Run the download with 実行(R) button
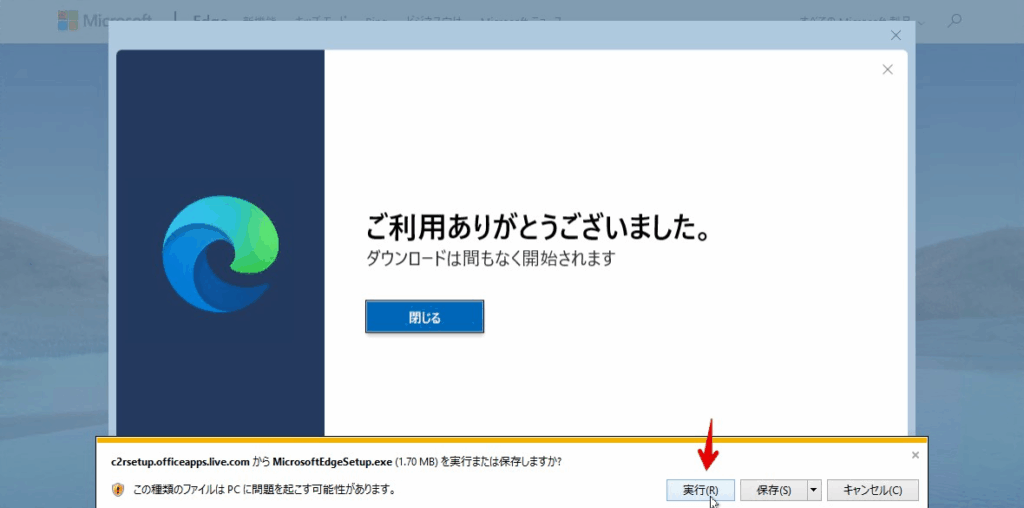This screenshot has height=508, width=1024. pos(701,490)
